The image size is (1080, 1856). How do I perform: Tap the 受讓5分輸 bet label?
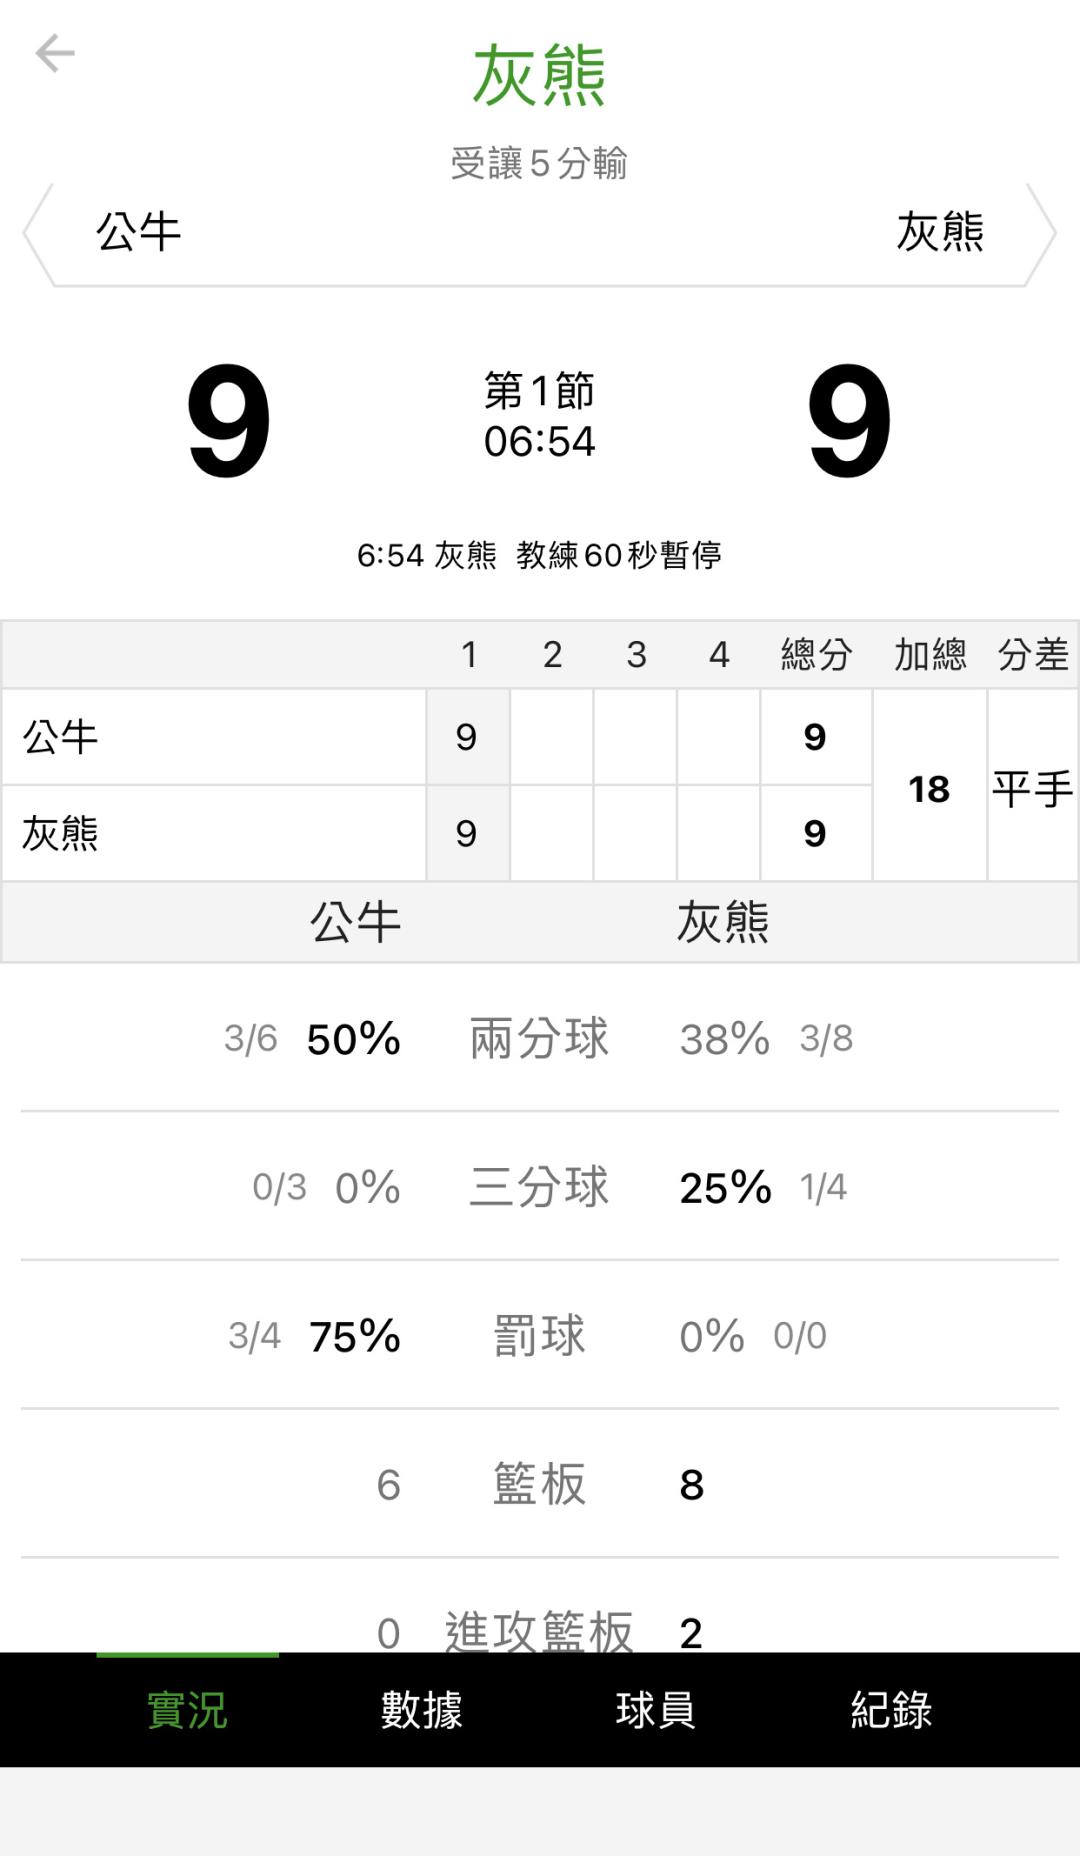pos(539,163)
